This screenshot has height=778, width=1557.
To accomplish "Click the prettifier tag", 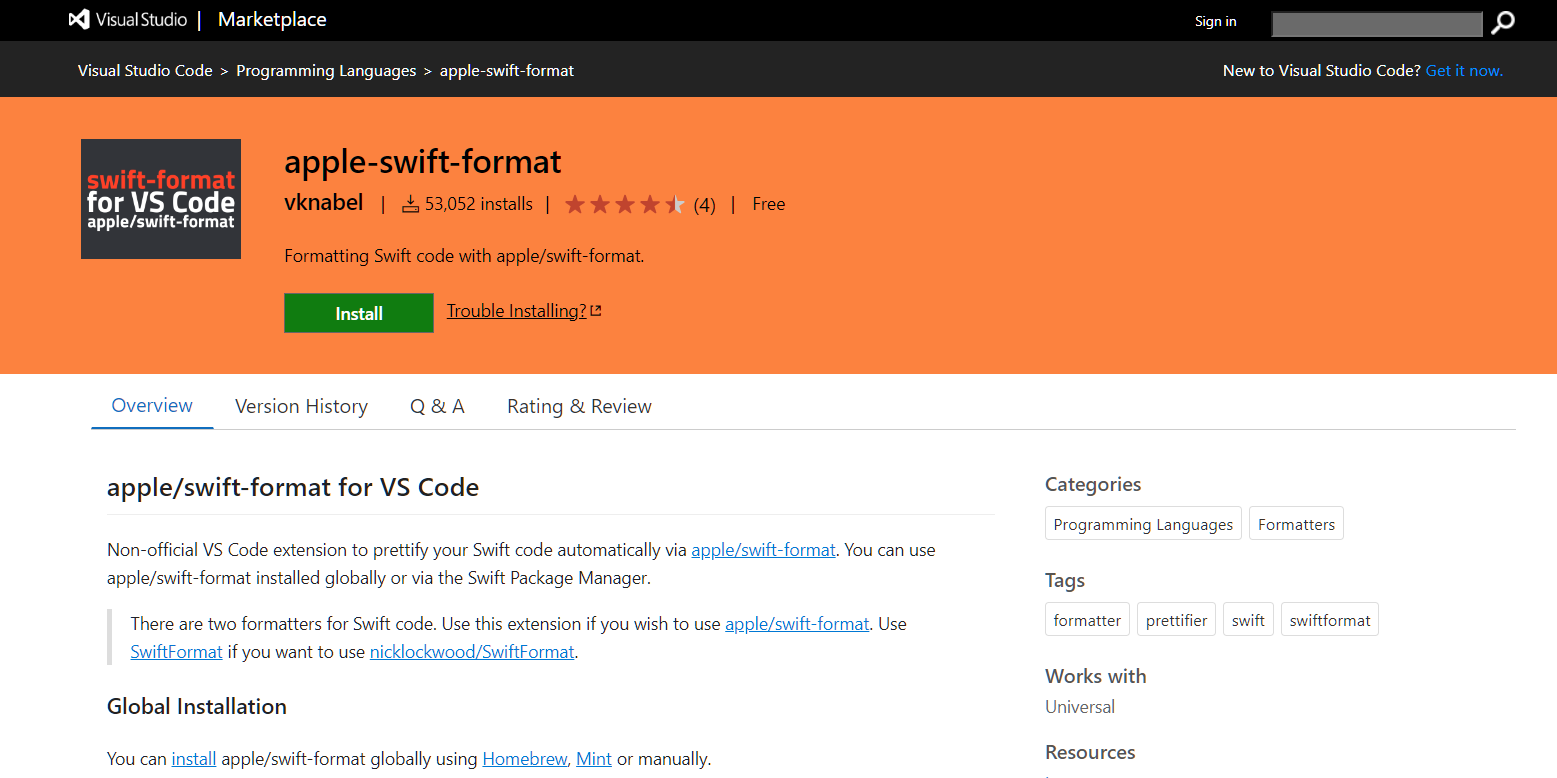I will click(x=1176, y=620).
